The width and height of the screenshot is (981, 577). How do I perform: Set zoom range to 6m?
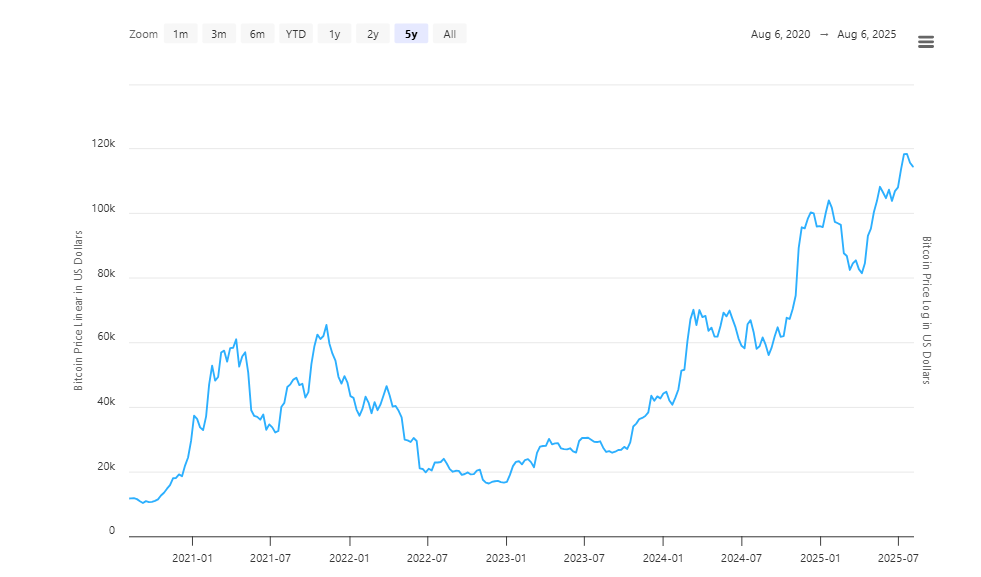point(257,34)
